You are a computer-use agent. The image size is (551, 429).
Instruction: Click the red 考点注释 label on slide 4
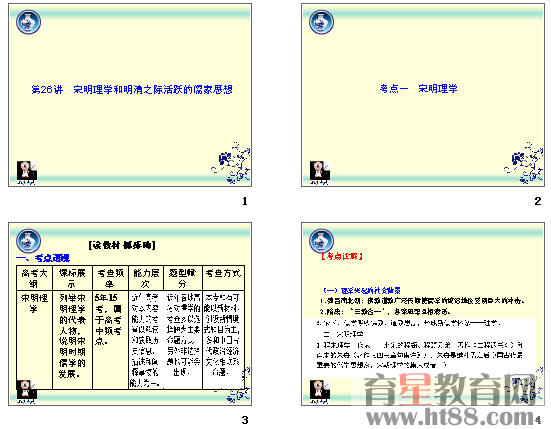[x=342, y=256]
